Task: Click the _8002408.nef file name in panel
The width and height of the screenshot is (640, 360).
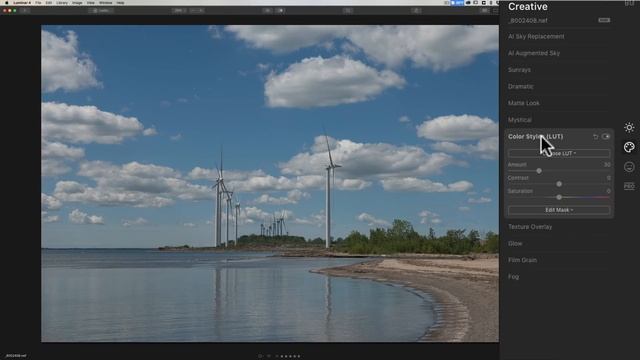Action: (527, 20)
